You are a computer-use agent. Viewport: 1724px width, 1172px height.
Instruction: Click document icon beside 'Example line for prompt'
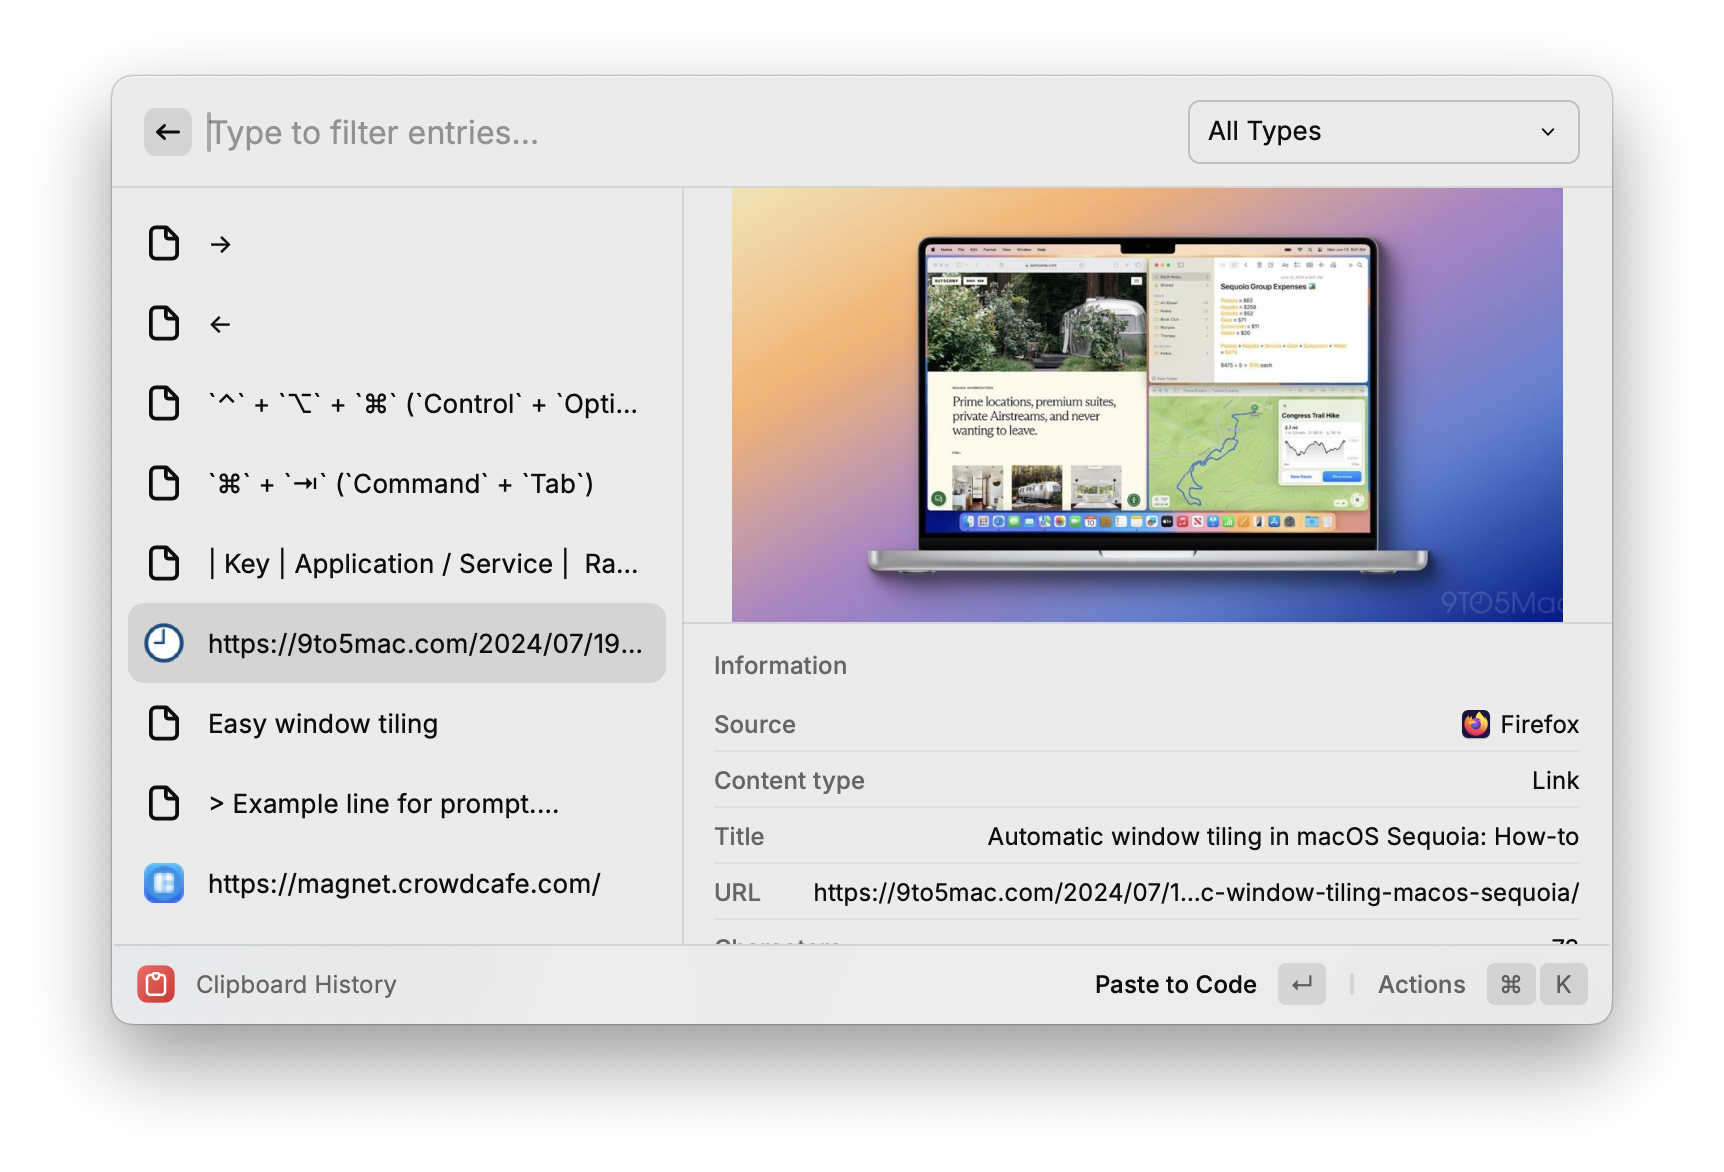click(x=164, y=804)
